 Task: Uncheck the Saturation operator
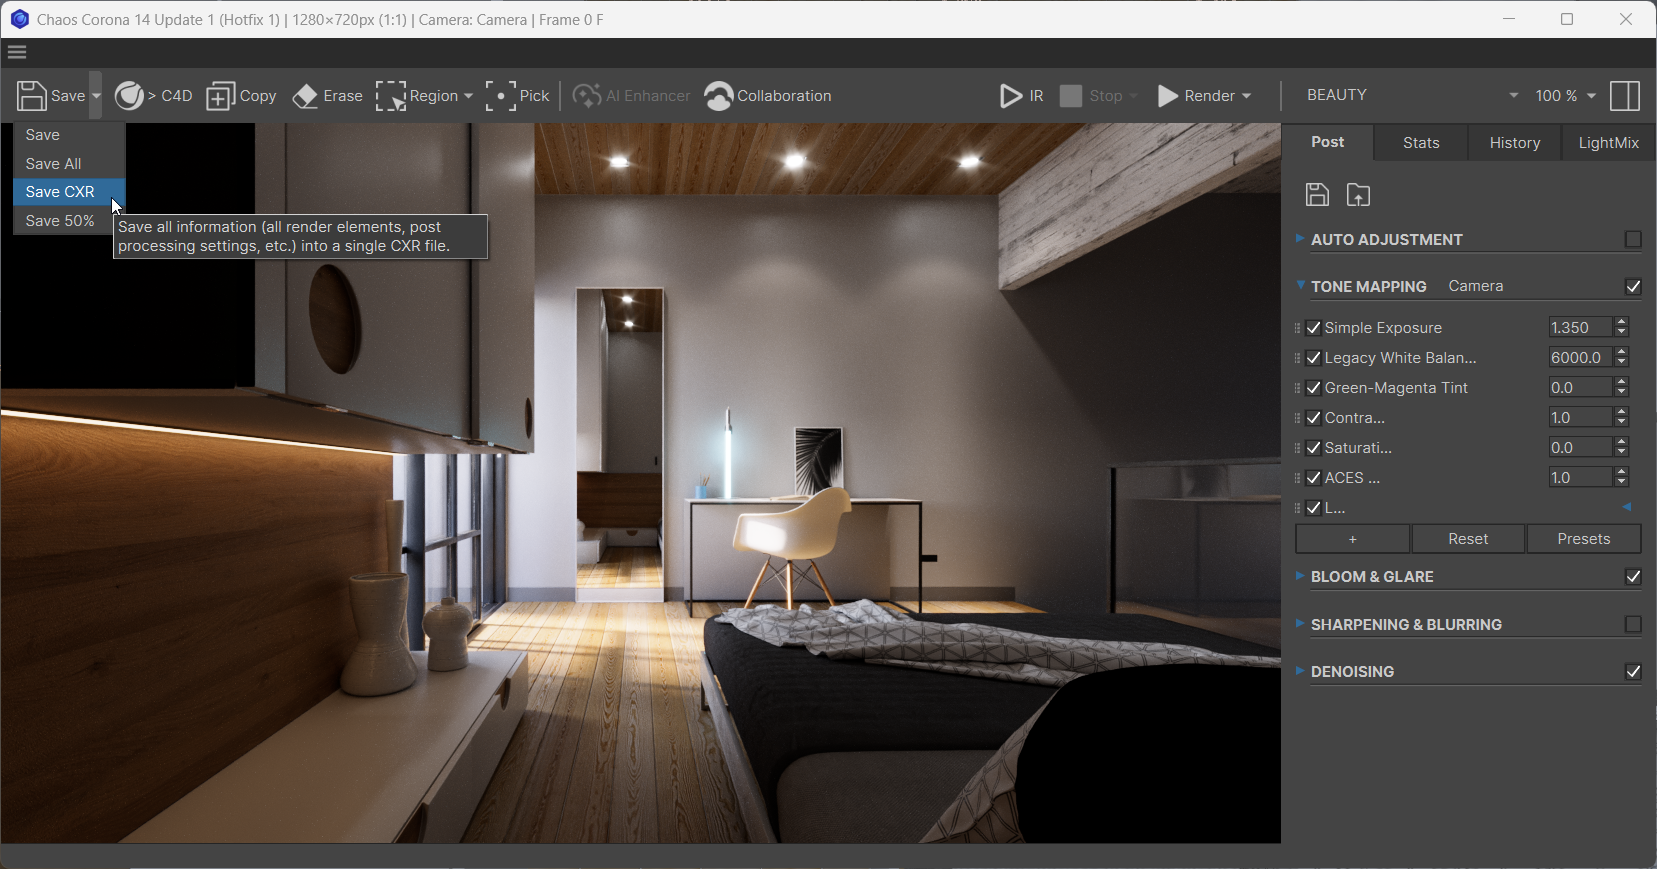1314,448
